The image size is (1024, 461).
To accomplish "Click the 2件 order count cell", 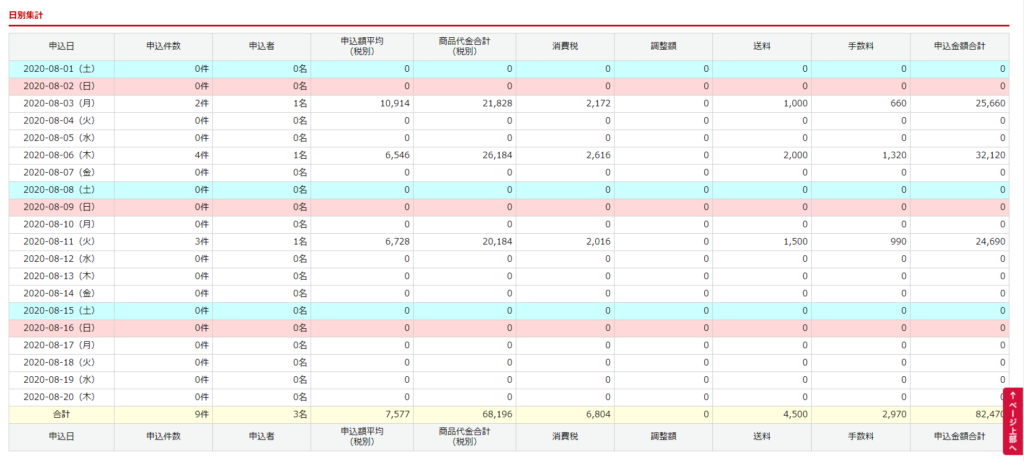I will [163, 104].
